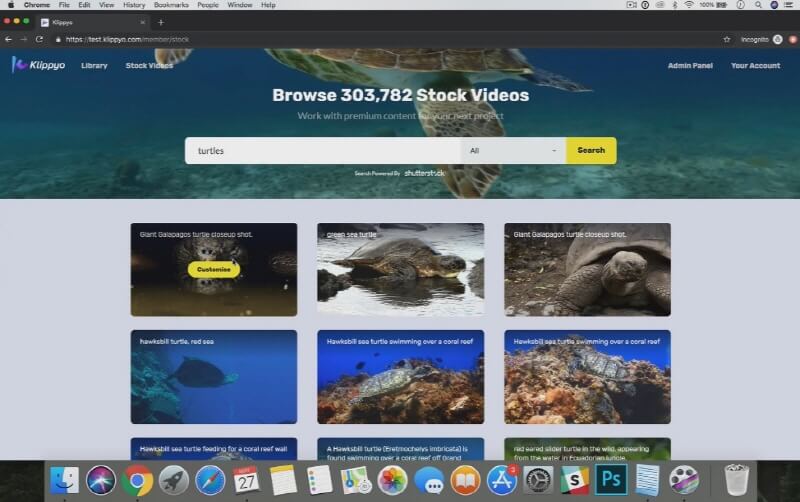
Task: Open the Chrome menu
Action: tap(37, 5)
